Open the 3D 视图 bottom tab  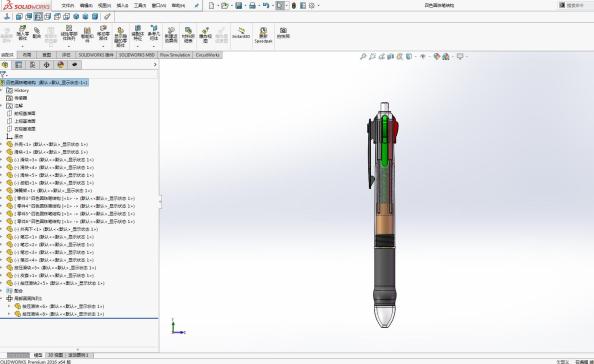(55, 355)
